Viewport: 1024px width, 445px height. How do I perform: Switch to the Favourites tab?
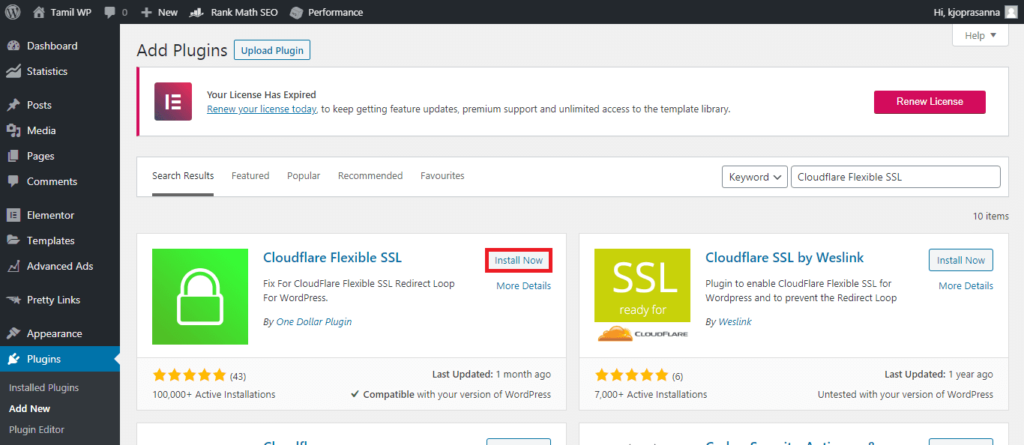442,176
